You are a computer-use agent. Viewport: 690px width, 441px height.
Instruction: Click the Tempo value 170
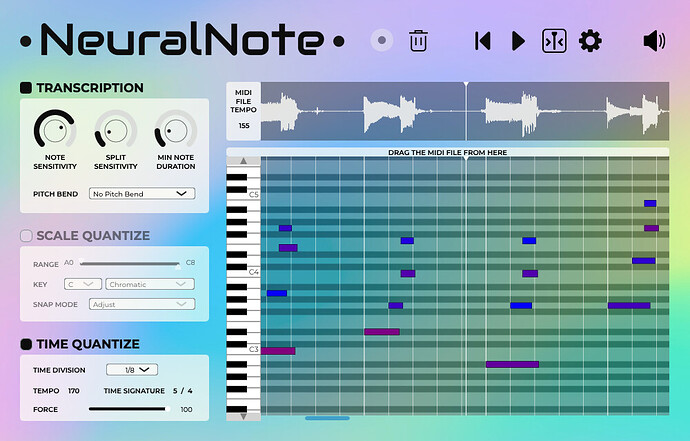tap(73, 390)
